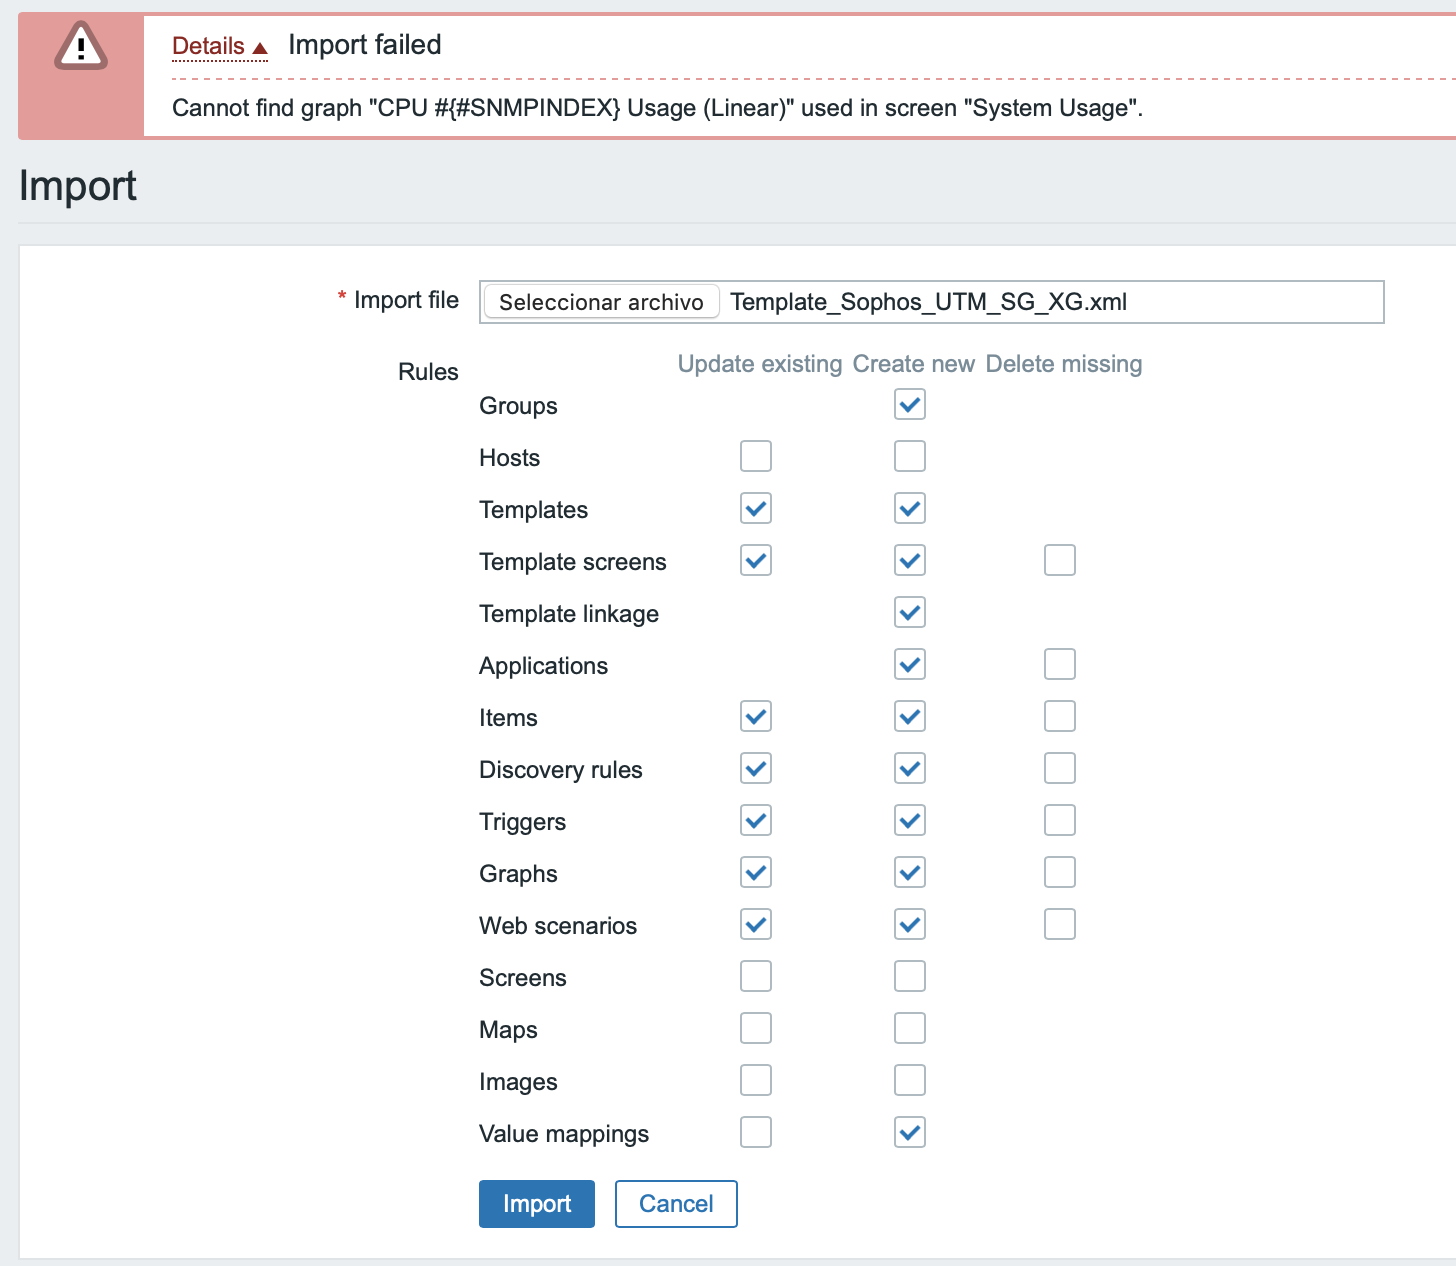Enable Delete missing for Web scenarios
This screenshot has width=1456, height=1266.
[1060, 925]
